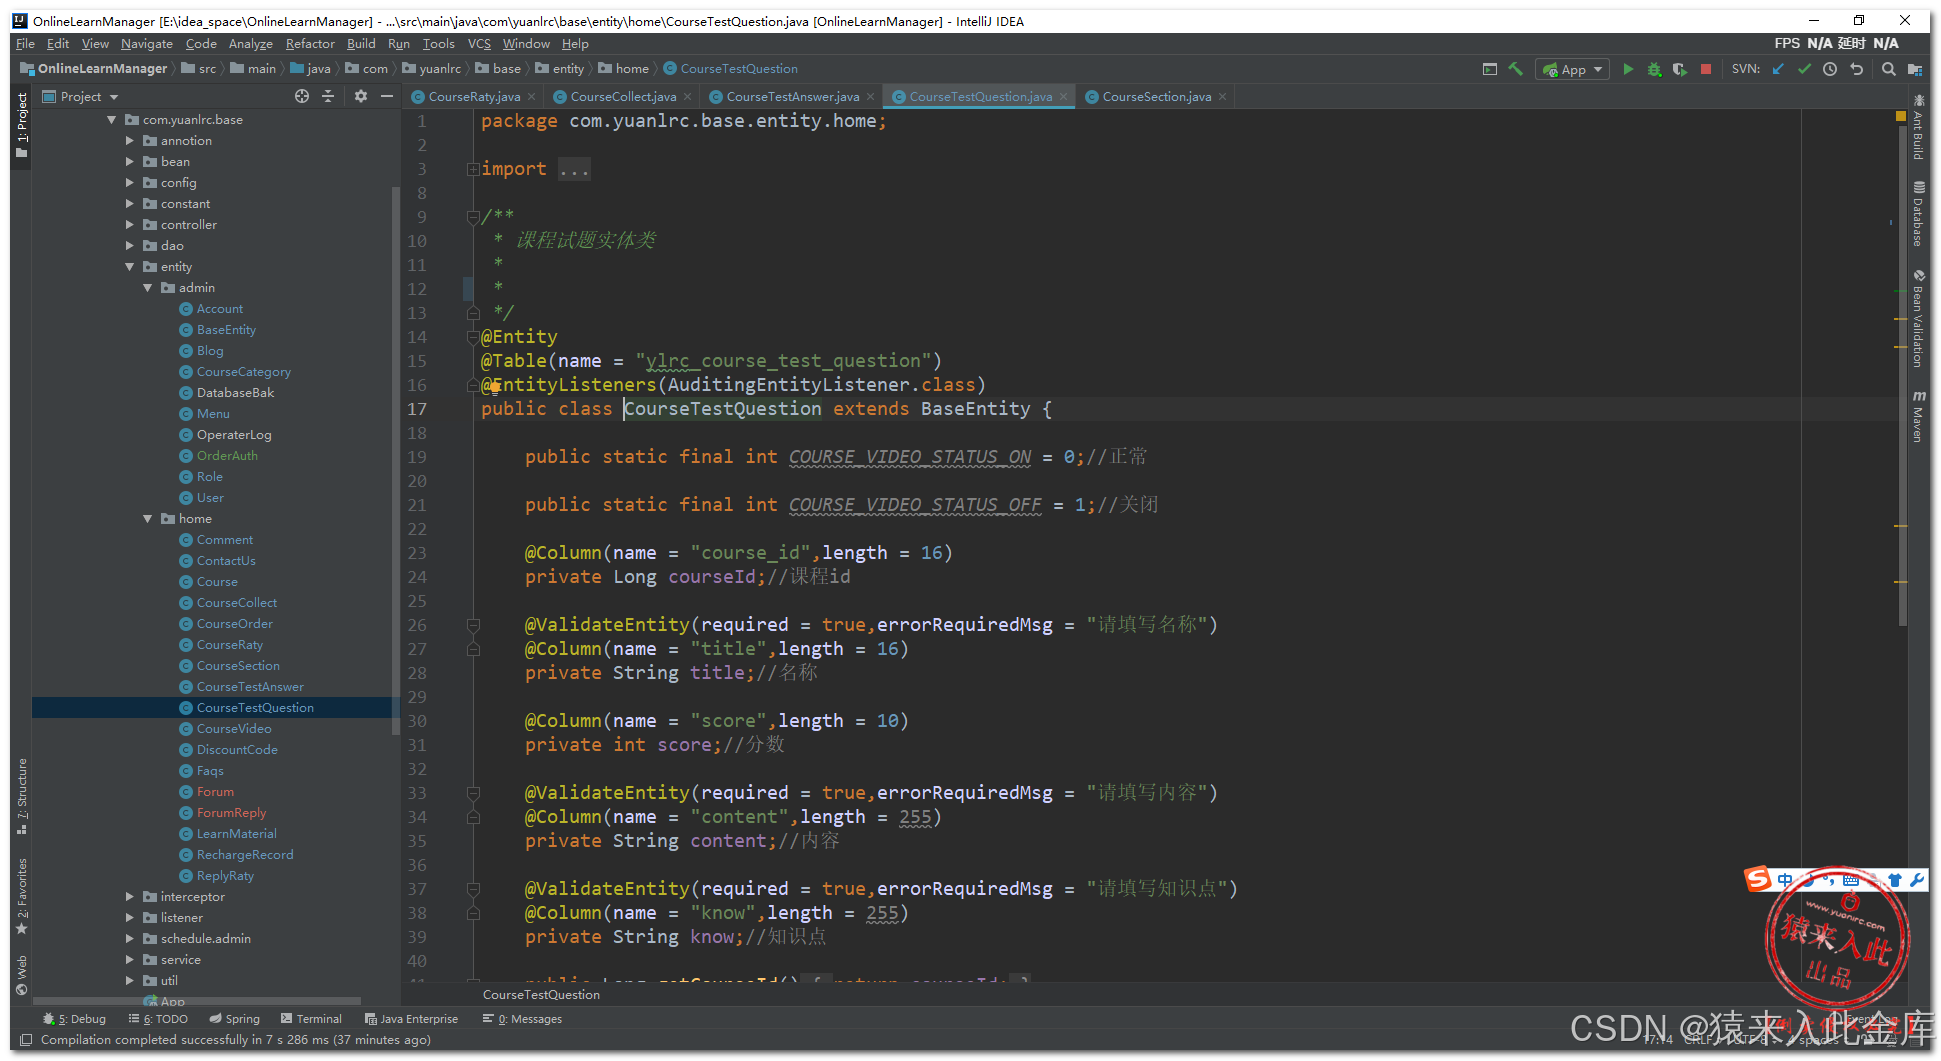The image size is (1941, 1061).
Task: Collapse the admin package
Action: coord(147,288)
